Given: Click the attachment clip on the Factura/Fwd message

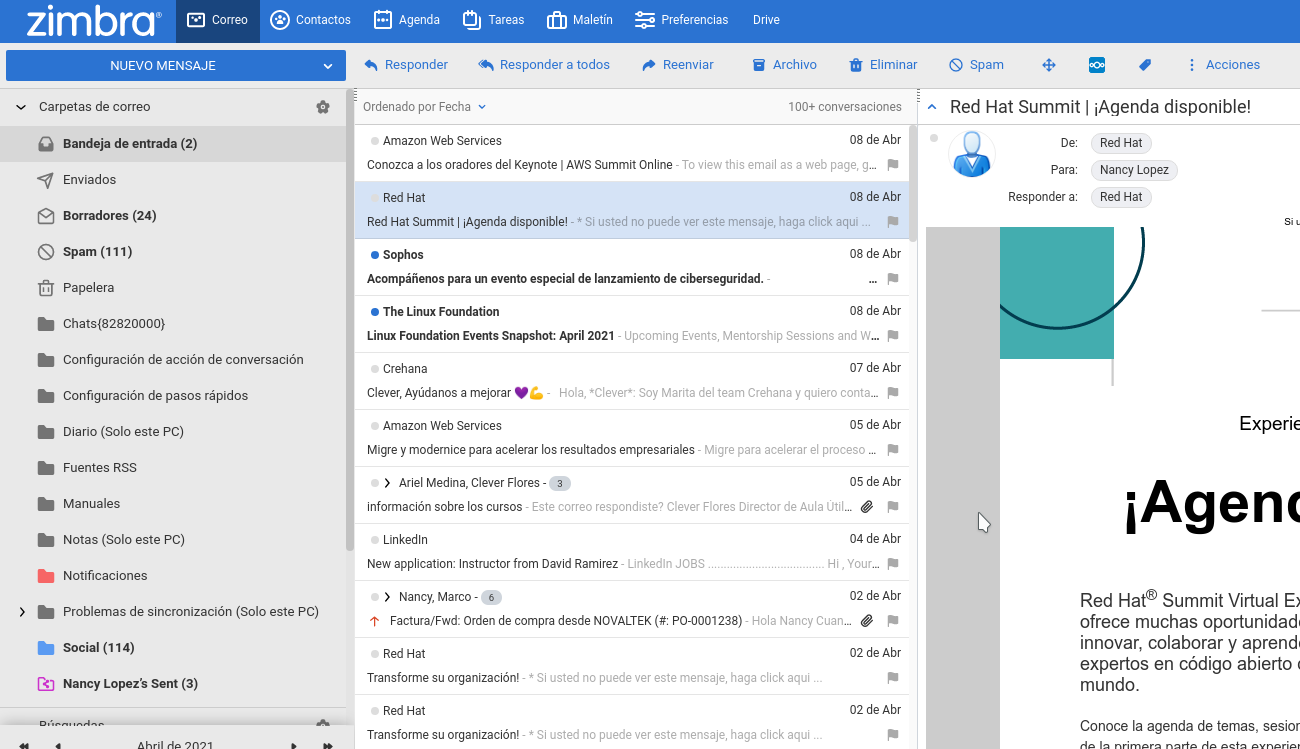Looking at the screenshot, I should click(867, 621).
